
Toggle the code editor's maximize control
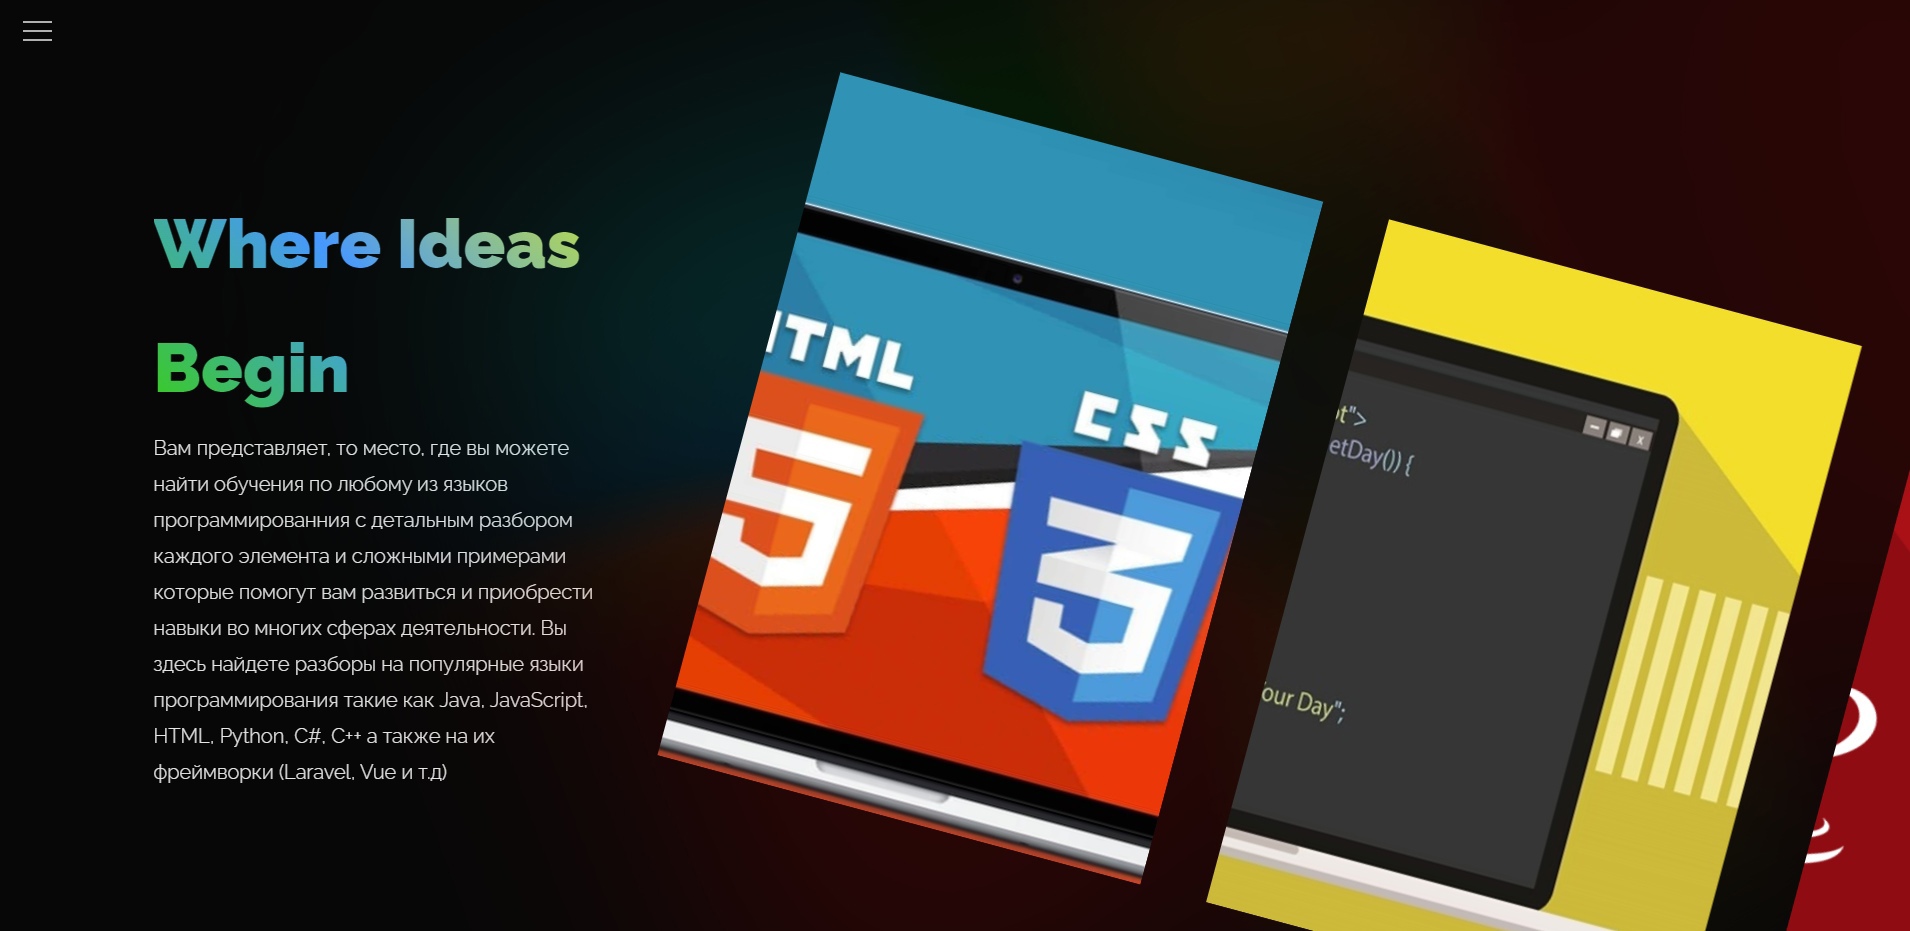click(1617, 432)
